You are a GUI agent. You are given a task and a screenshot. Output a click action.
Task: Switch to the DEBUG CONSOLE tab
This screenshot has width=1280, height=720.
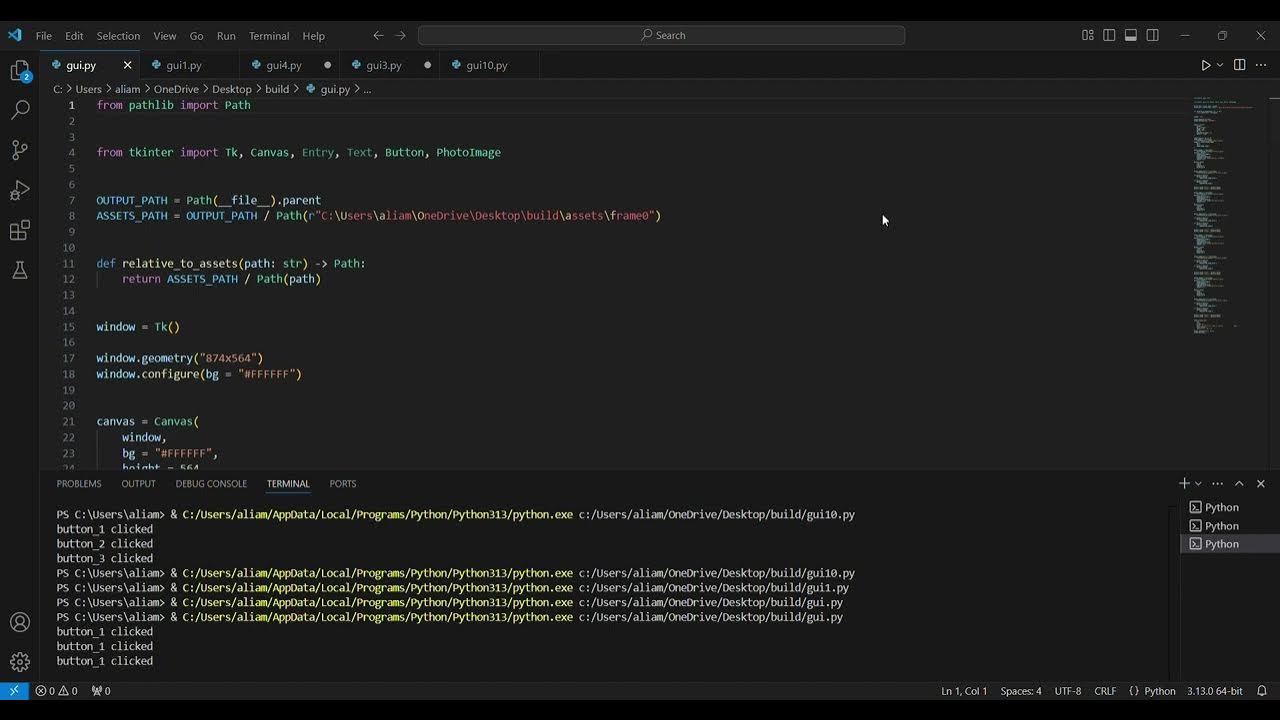click(x=211, y=483)
